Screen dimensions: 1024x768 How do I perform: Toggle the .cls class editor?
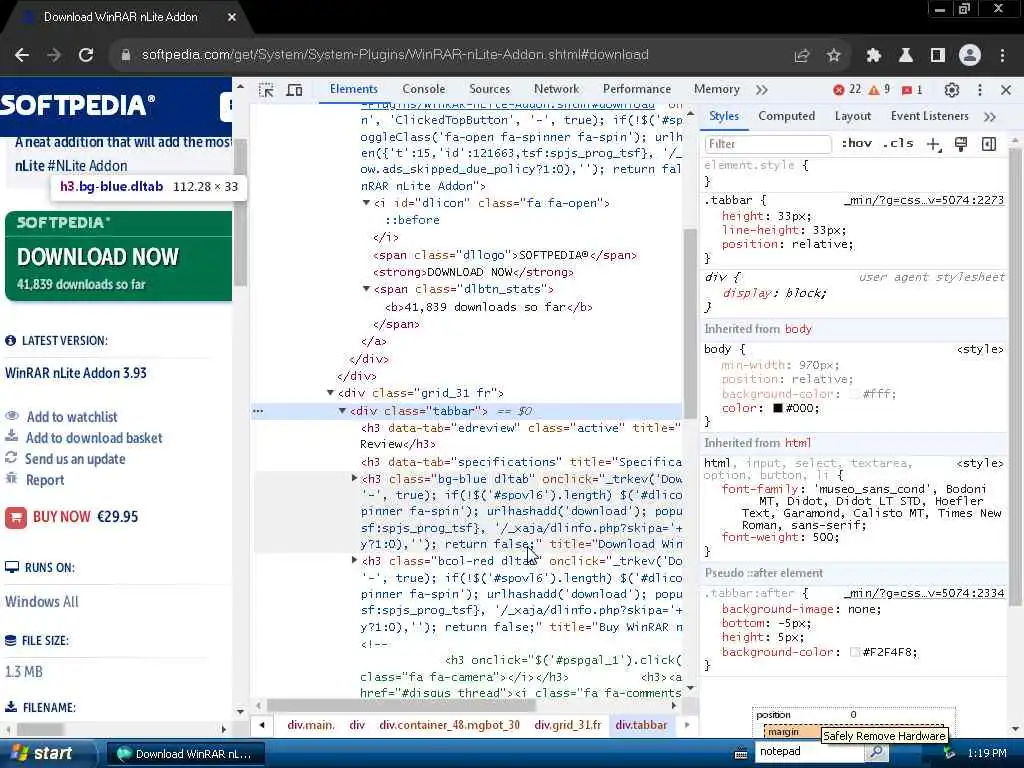coord(898,143)
